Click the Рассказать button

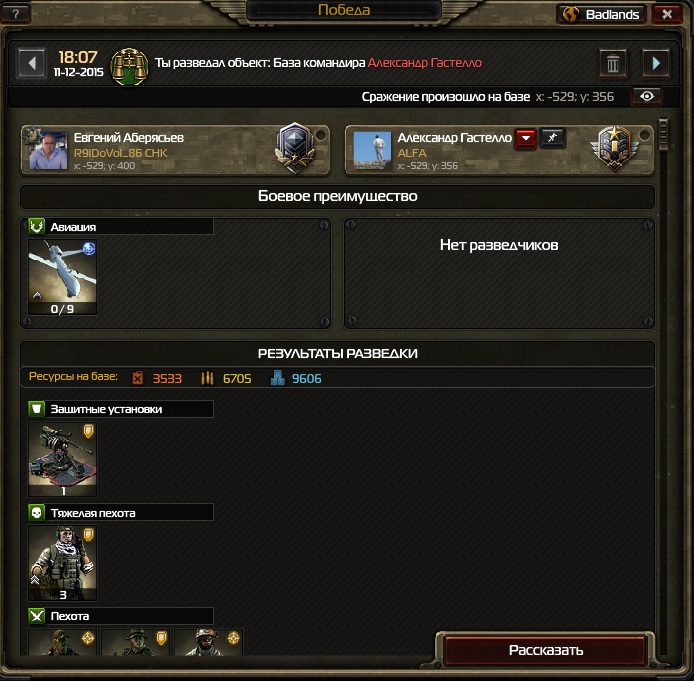click(545, 650)
